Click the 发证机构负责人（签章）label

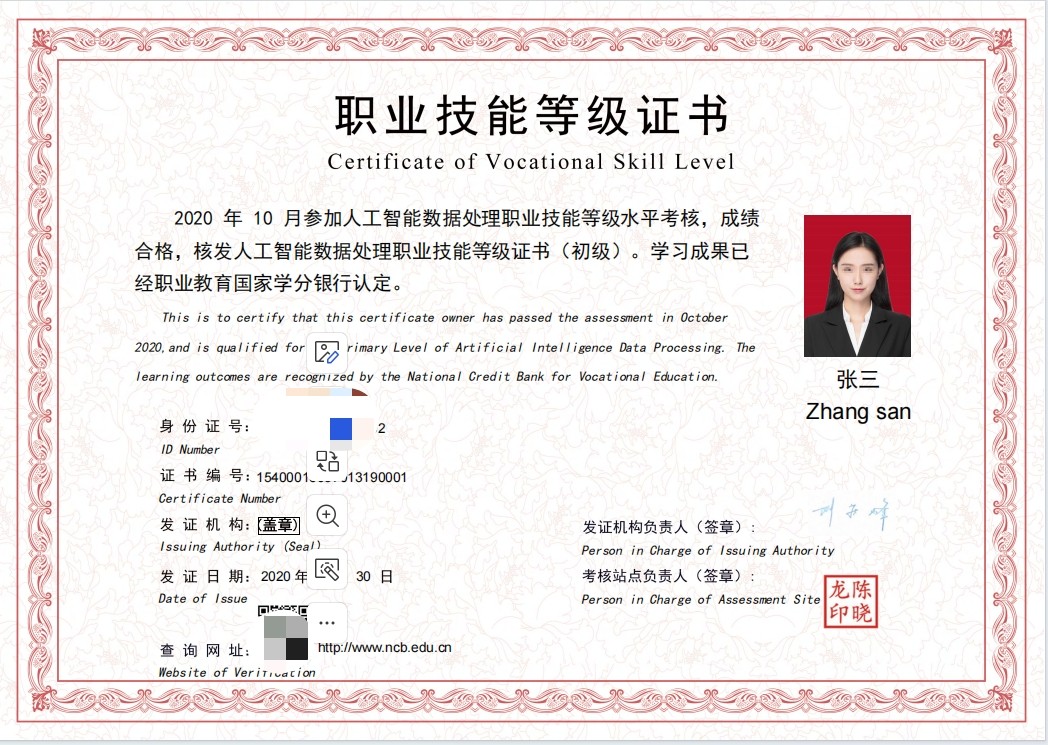[668, 527]
